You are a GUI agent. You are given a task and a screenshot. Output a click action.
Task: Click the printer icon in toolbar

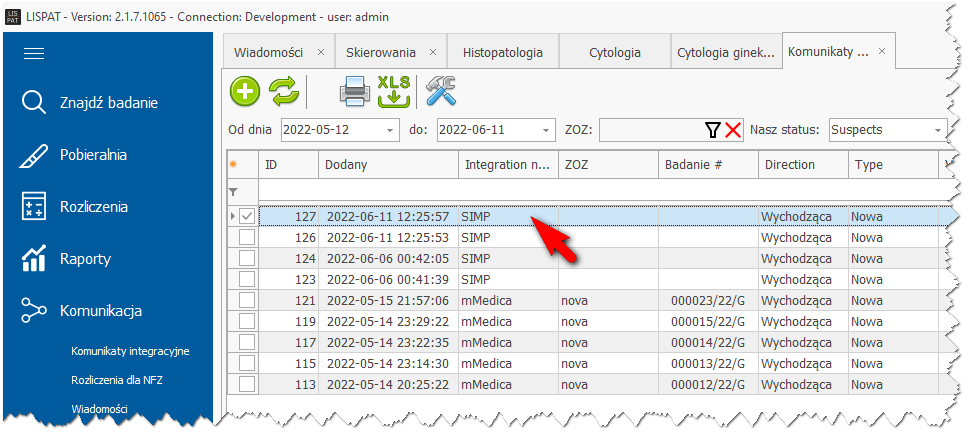coord(355,92)
